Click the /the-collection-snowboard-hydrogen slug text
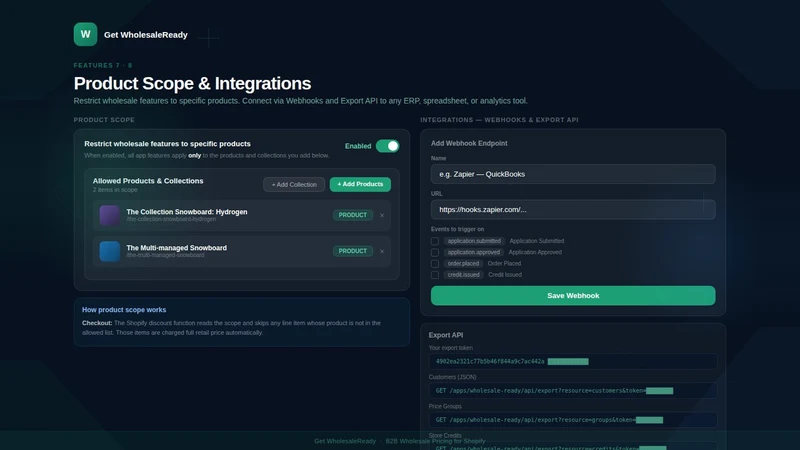This screenshot has width=800, height=450. click(x=171, y=219)
